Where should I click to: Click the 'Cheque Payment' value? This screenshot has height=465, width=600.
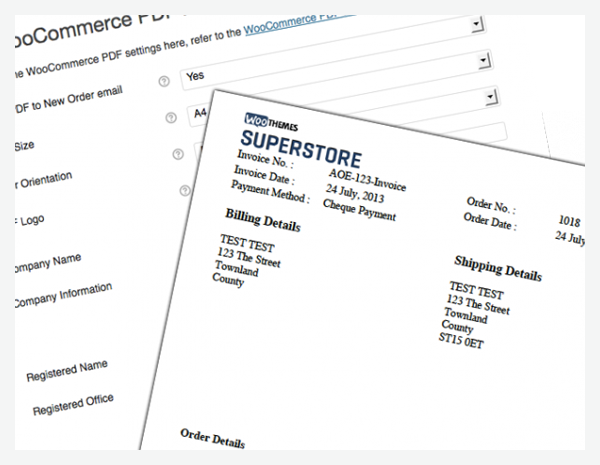click(359, 210)
